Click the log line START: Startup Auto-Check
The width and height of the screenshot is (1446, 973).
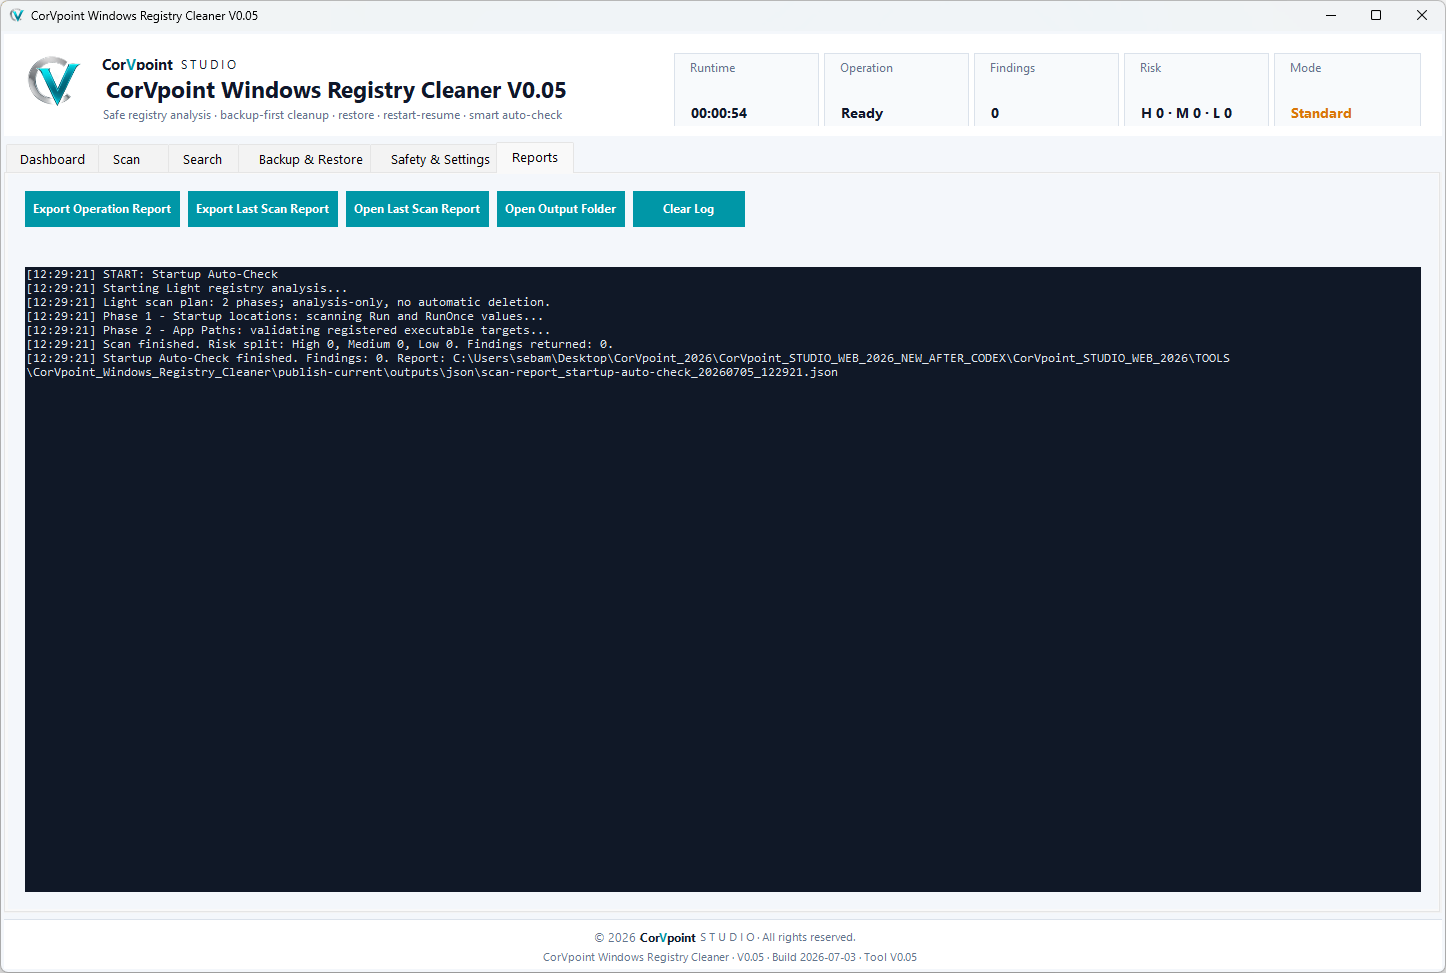(152, 274)
